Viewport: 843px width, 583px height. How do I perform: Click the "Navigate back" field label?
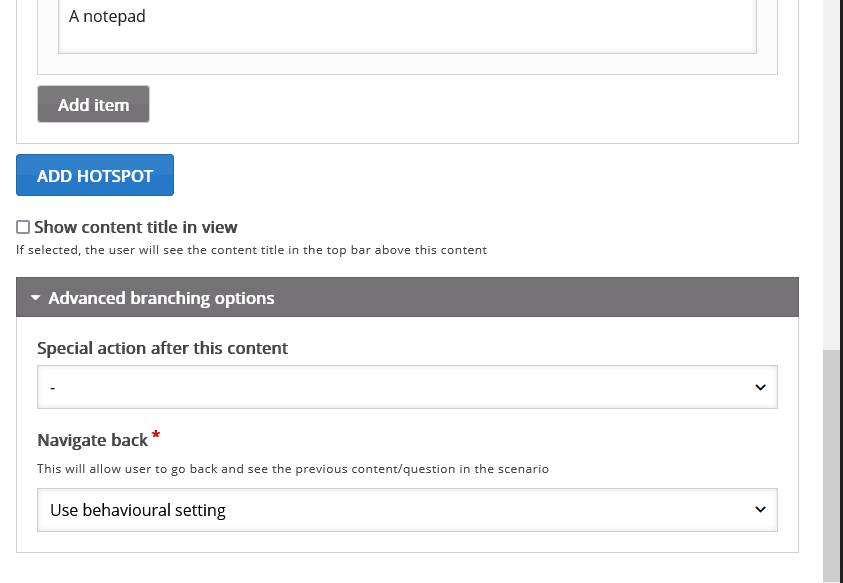(x=92, y=440)
